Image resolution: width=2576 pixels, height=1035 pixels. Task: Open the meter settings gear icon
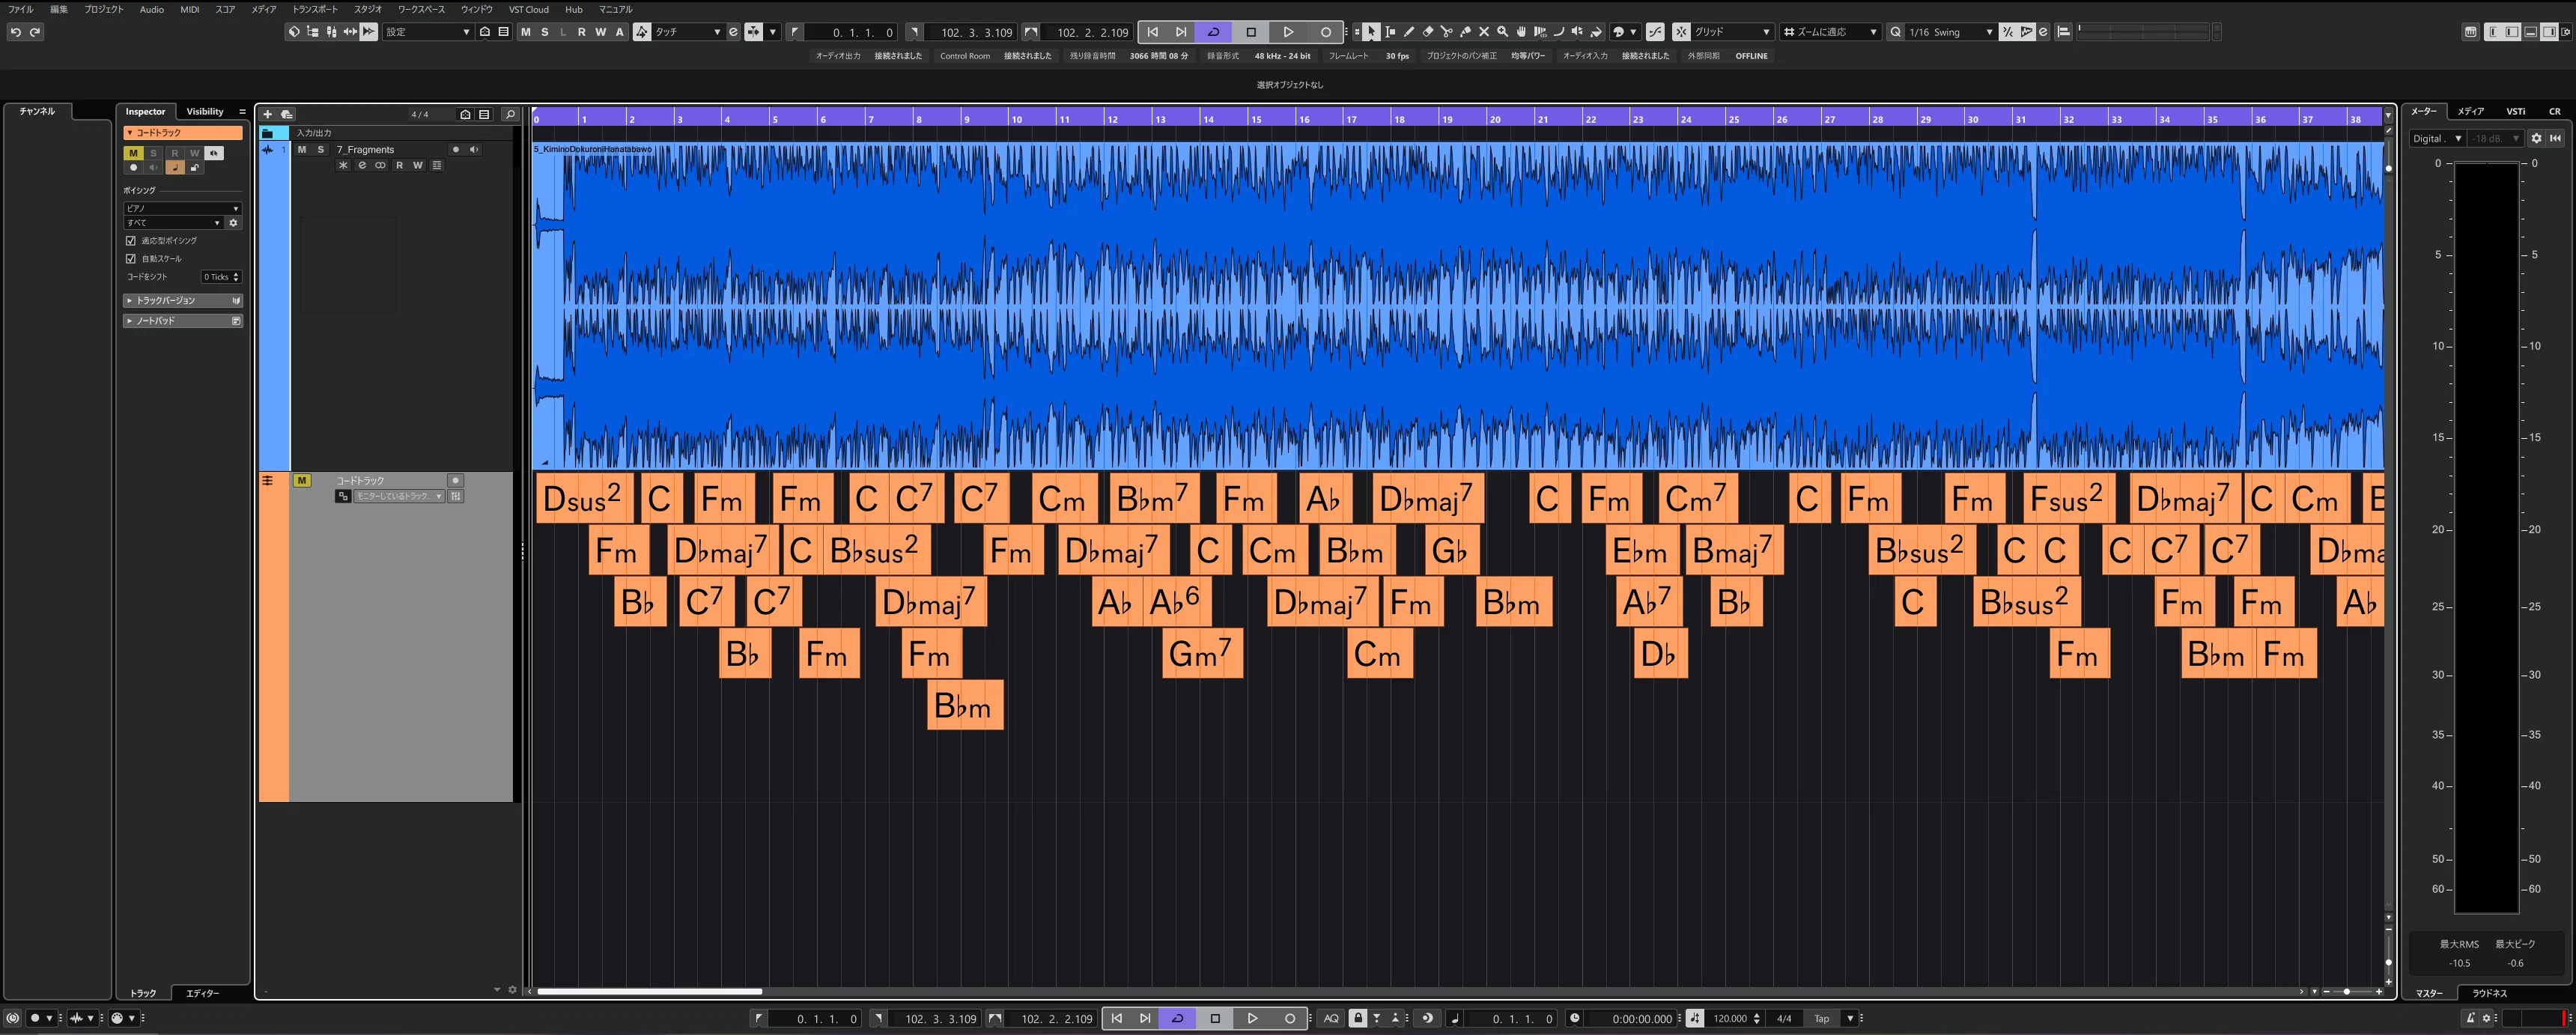coord(2536,138)
